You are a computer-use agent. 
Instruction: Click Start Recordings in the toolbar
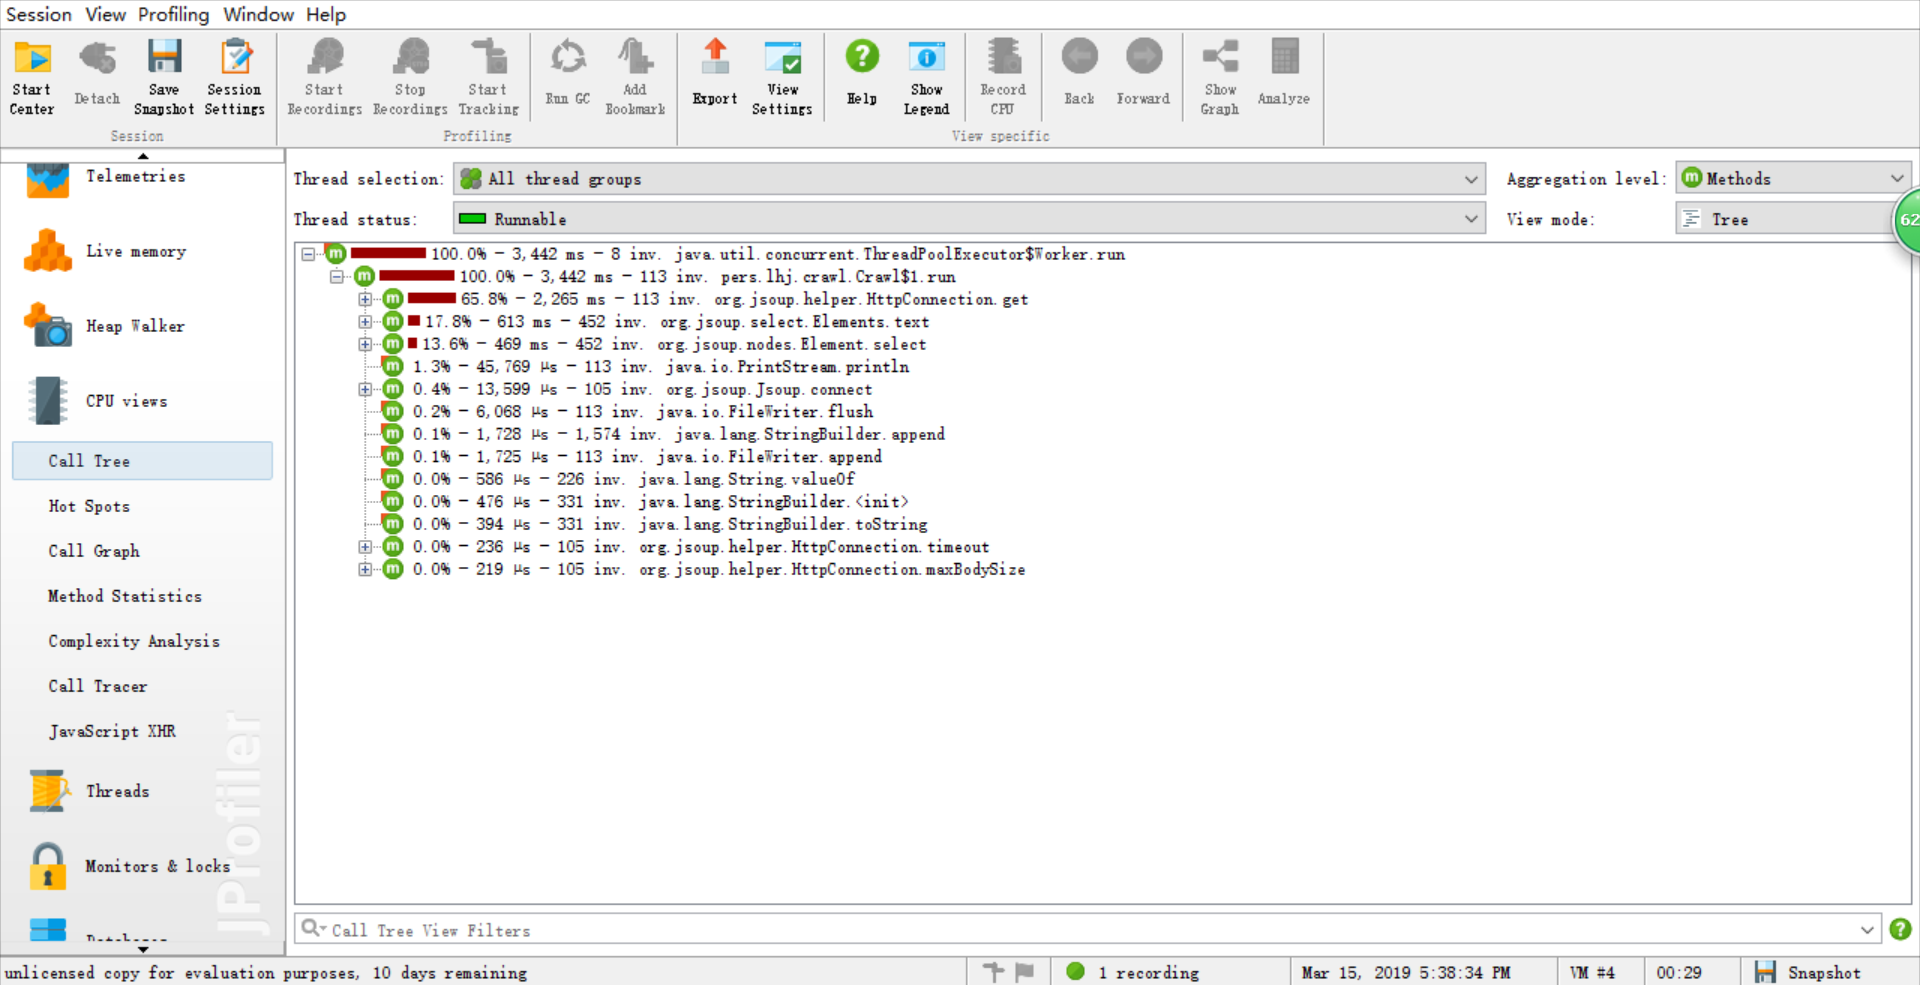pos(325,77)
